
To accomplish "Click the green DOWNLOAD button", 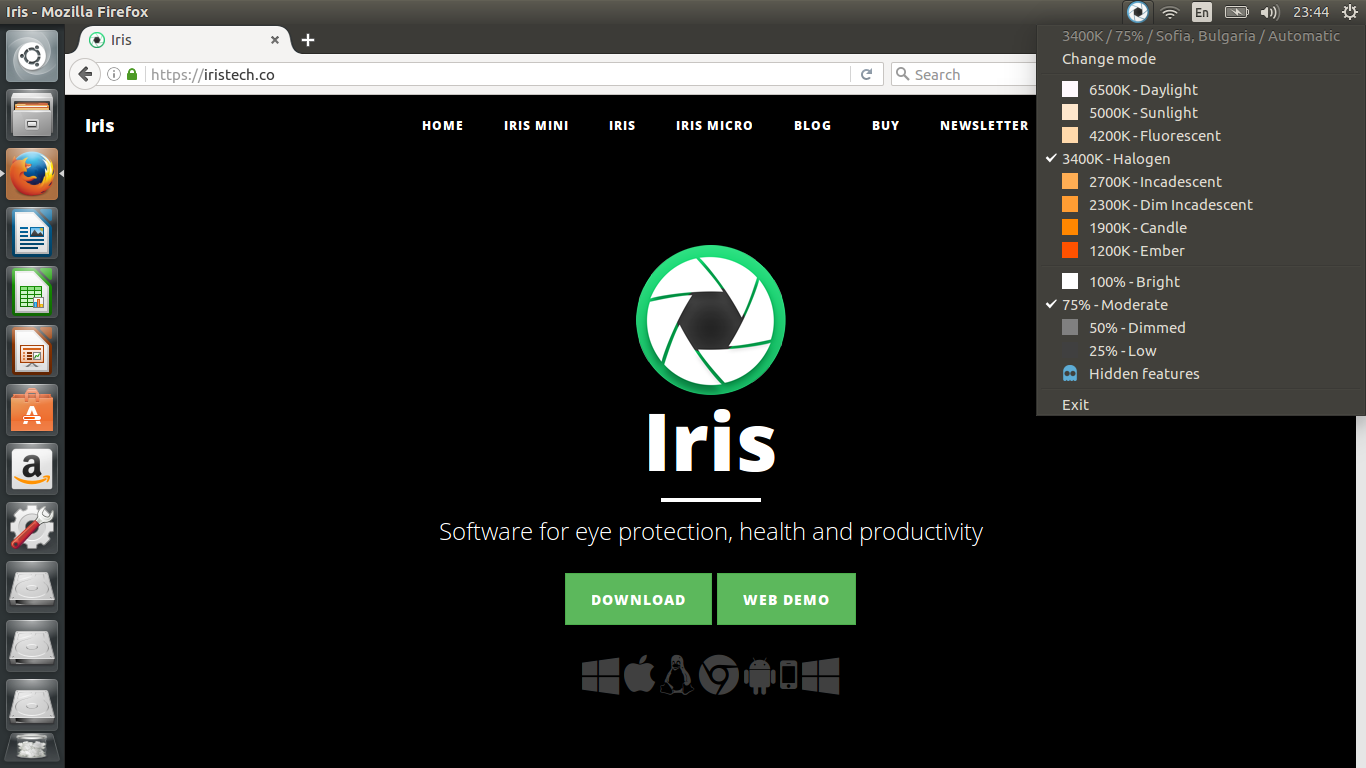I will [638, 599].
